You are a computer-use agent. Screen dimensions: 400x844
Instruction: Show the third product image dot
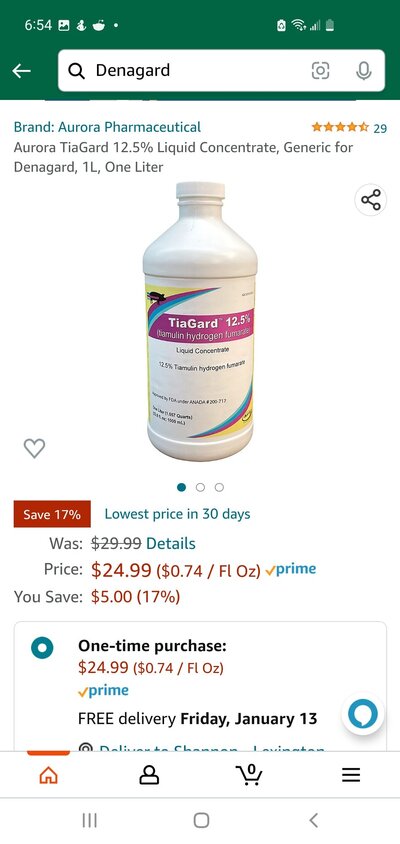coord(219,487)
